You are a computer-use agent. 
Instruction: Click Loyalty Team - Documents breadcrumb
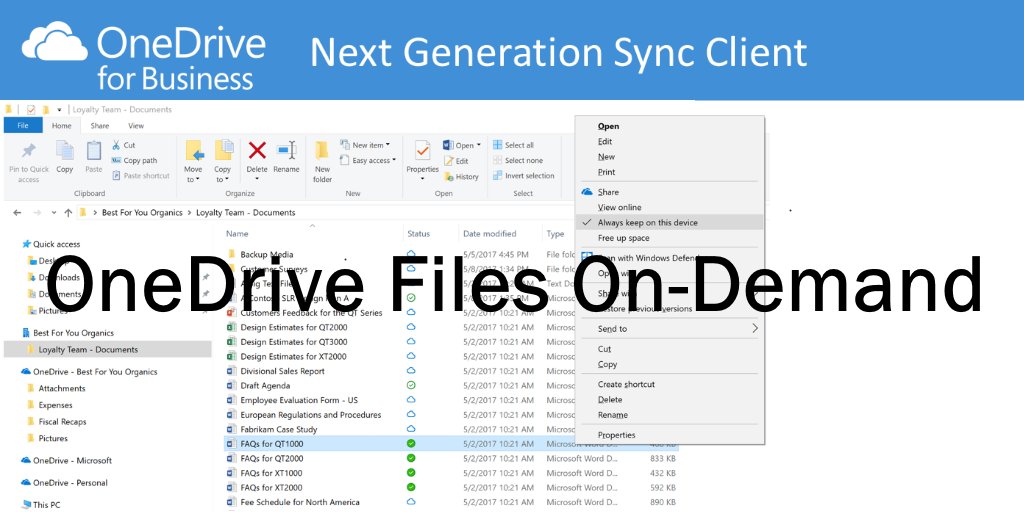tap(246, 213)
